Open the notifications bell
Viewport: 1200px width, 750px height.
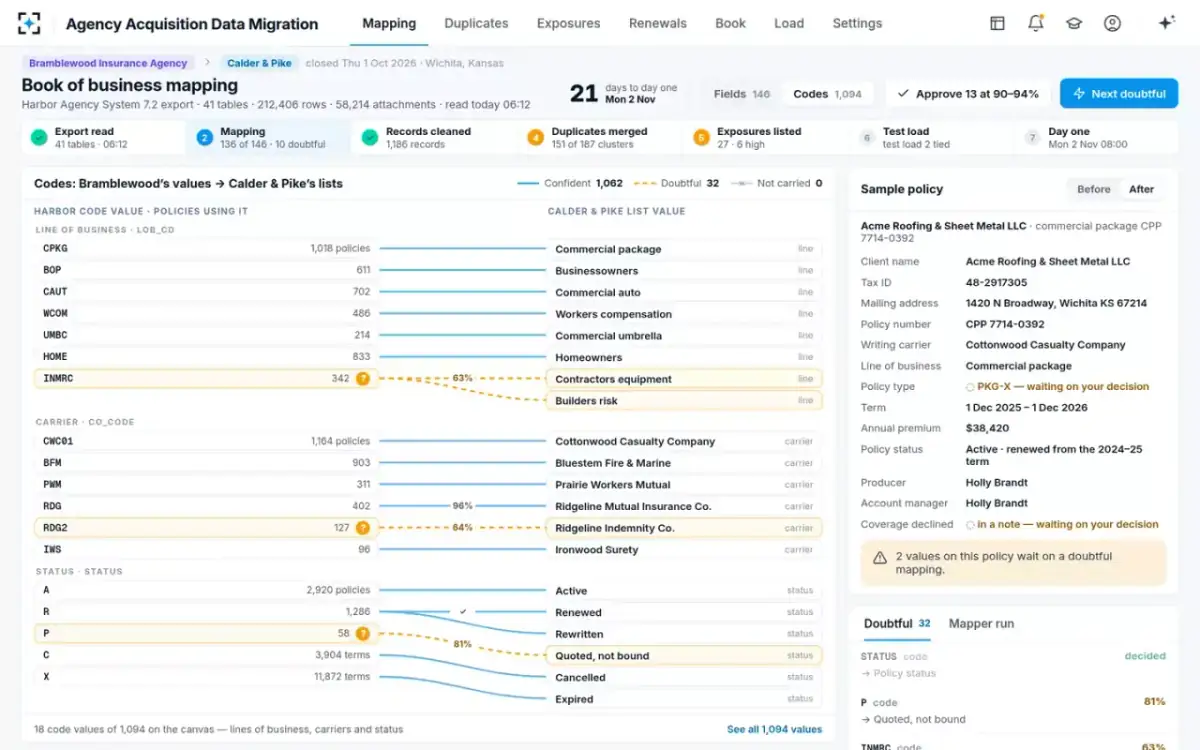coord(1035,23)
